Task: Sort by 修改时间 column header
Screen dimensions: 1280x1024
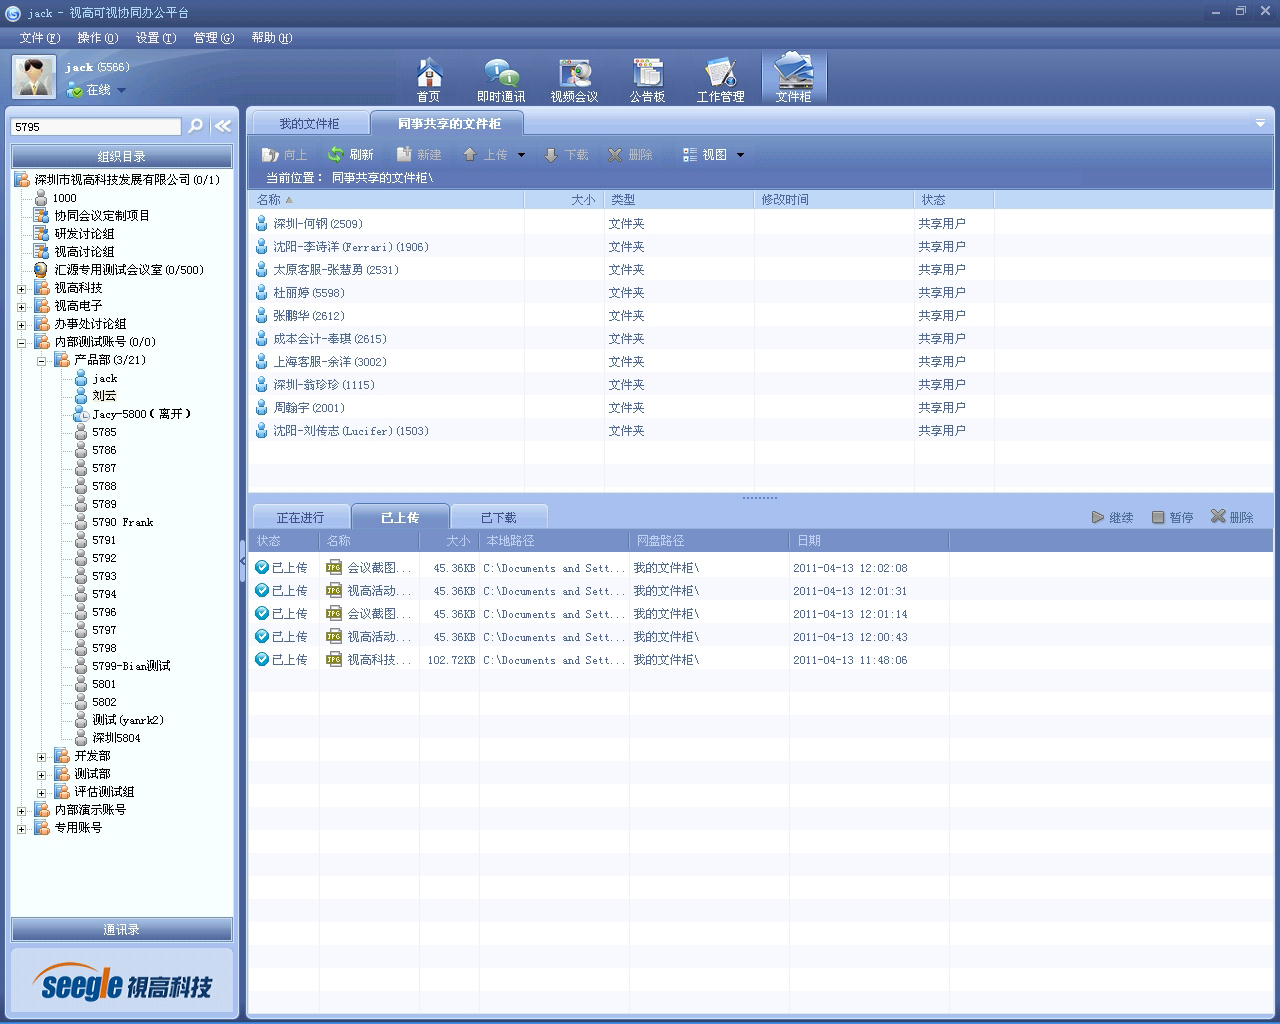Action: [834, 200]
